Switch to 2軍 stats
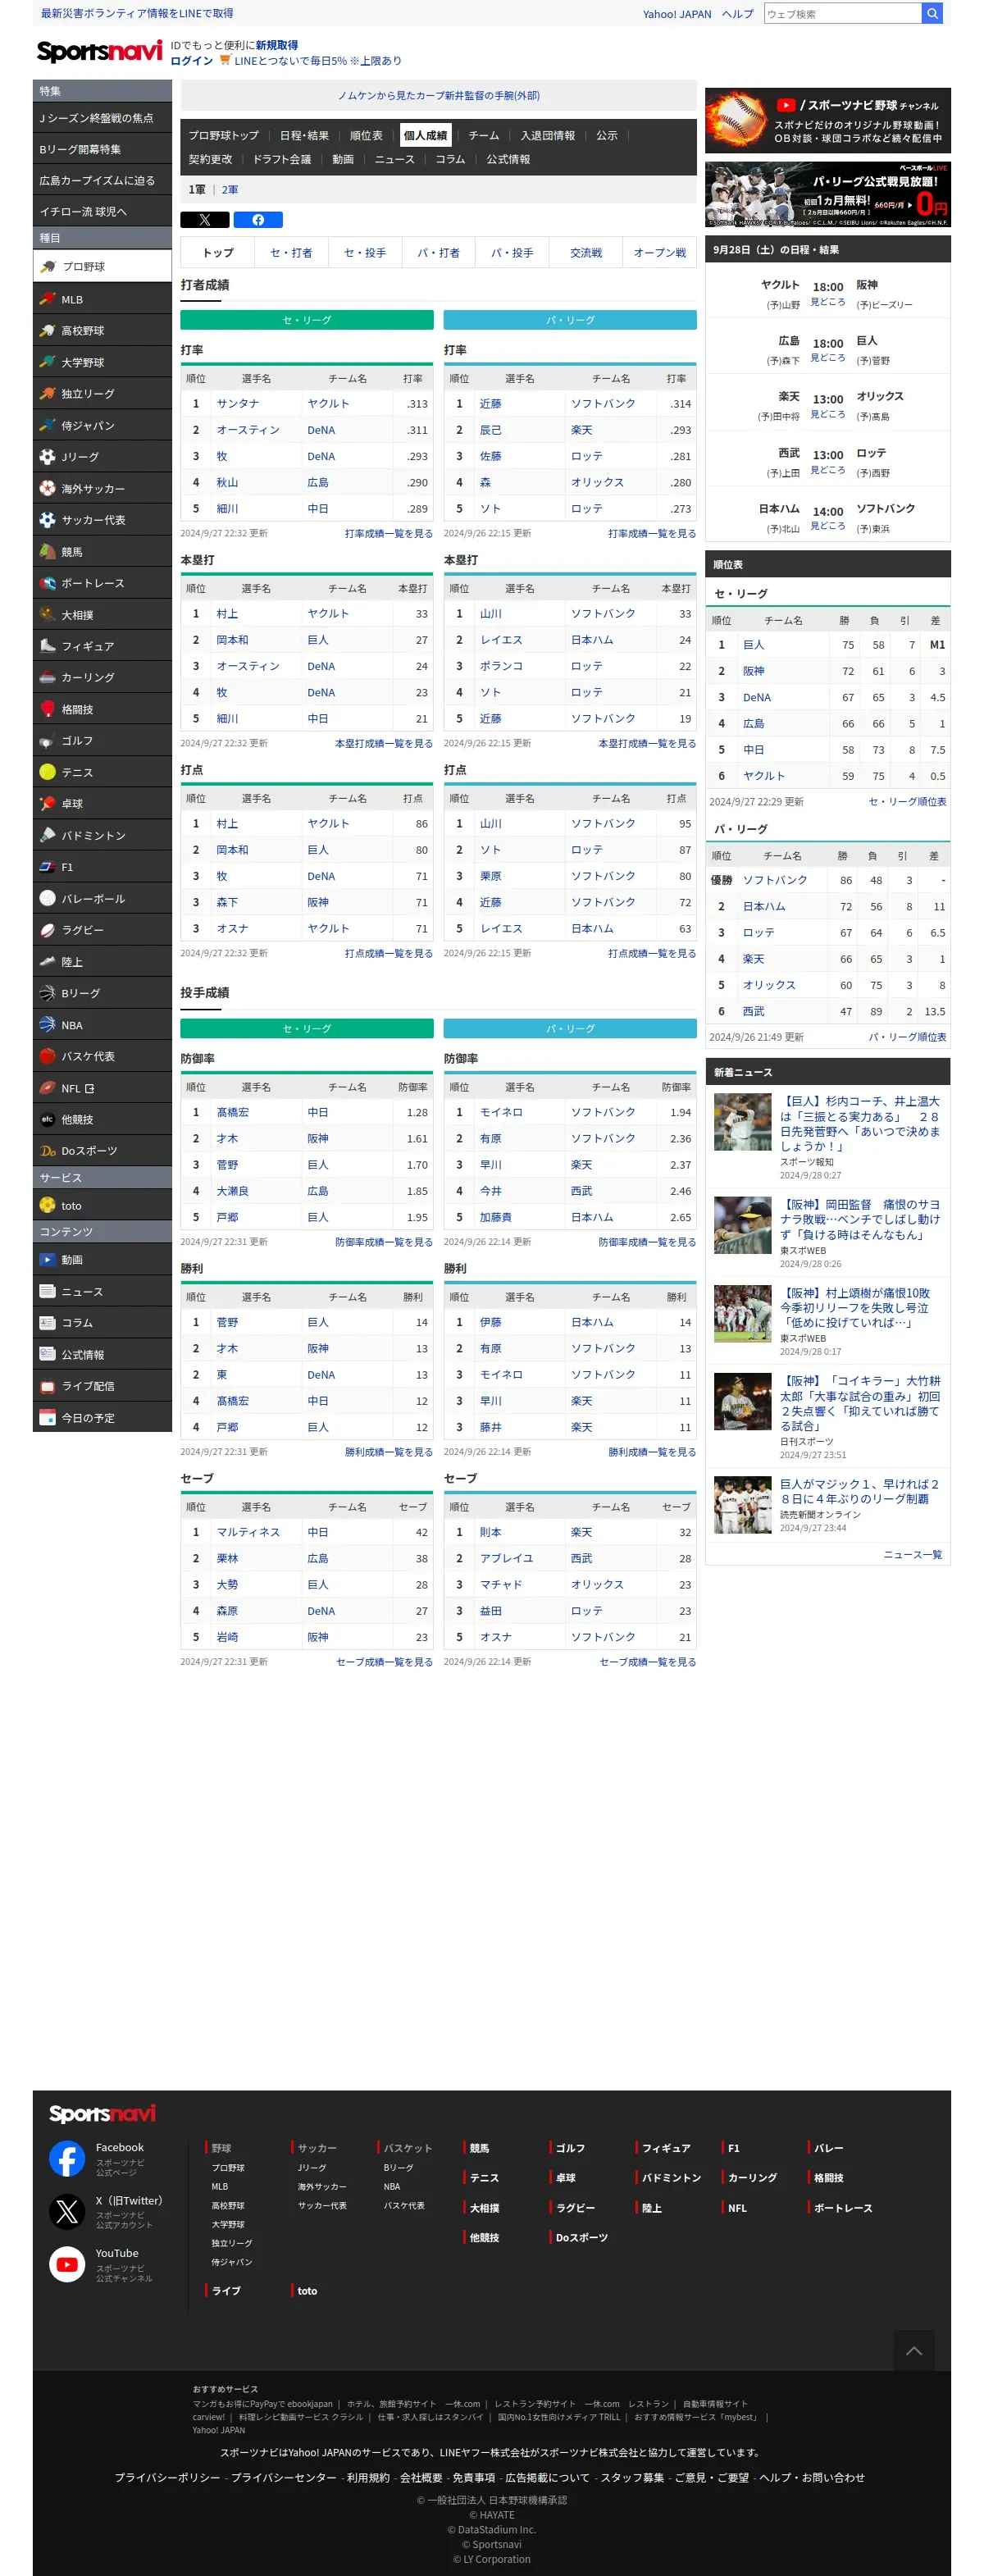 click(x=230, y=190)
